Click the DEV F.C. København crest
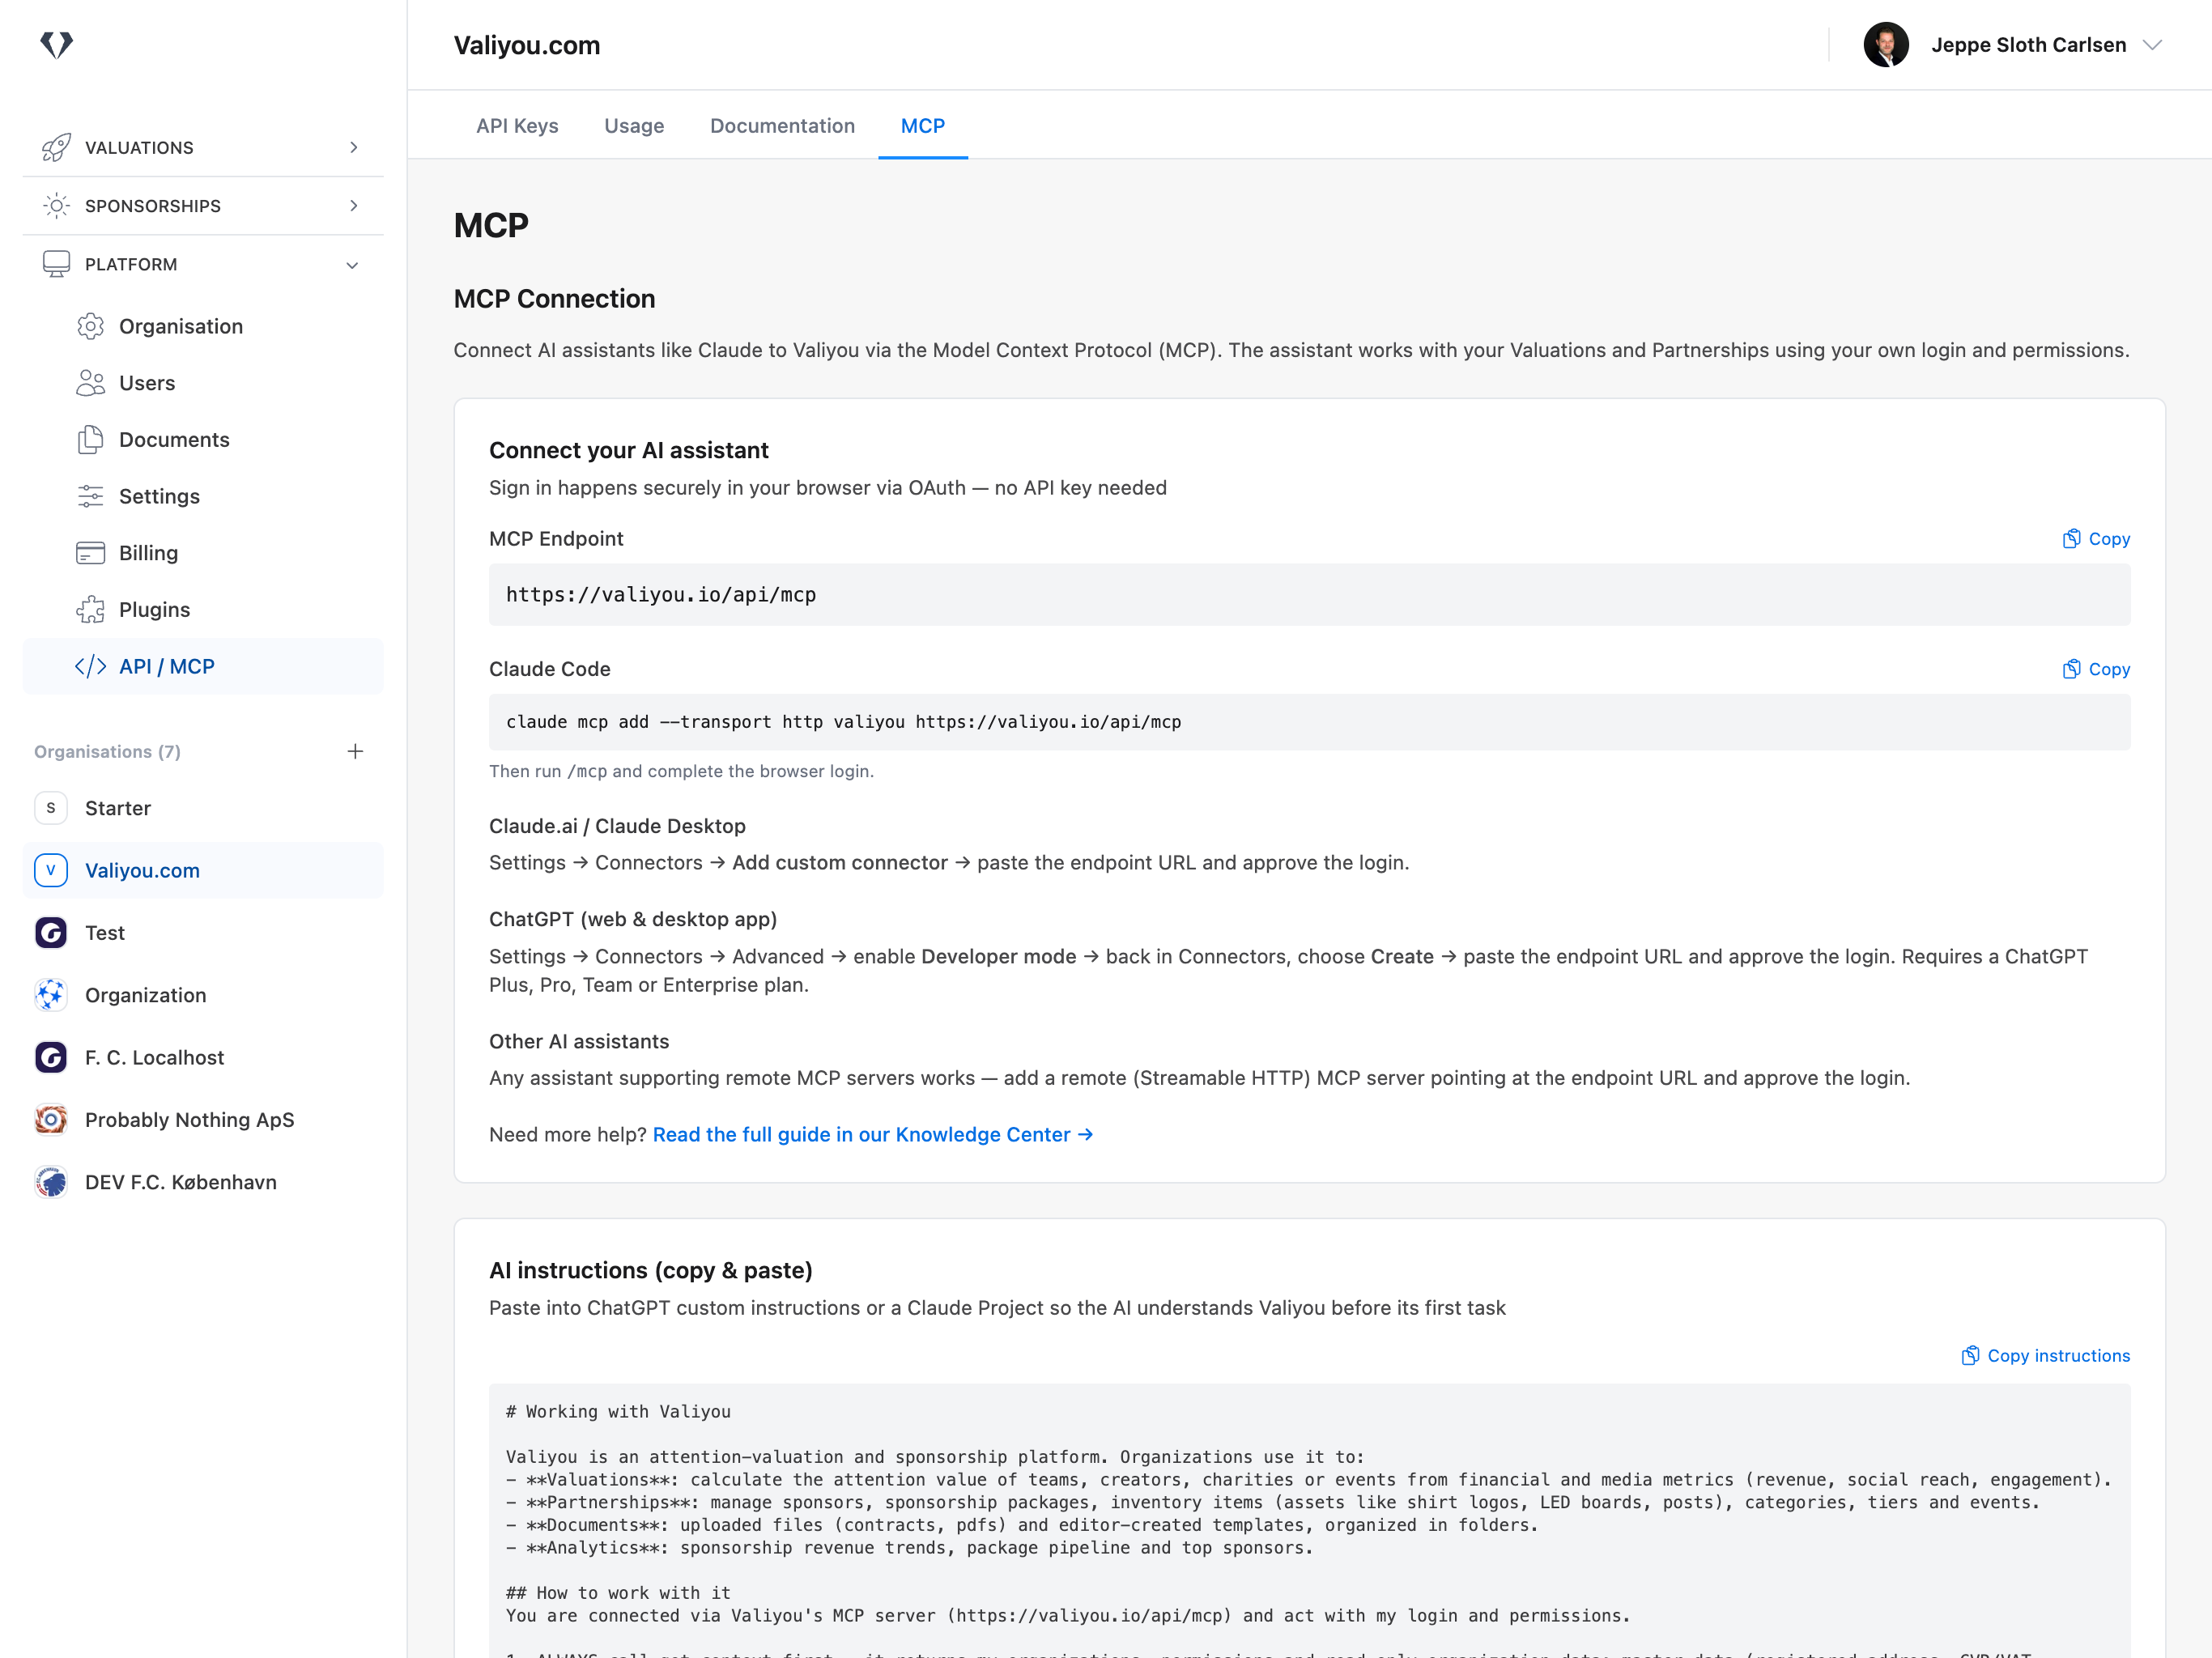Screen dimensions: 2212x1658 pyautogui.click(x=51, y=1182)
